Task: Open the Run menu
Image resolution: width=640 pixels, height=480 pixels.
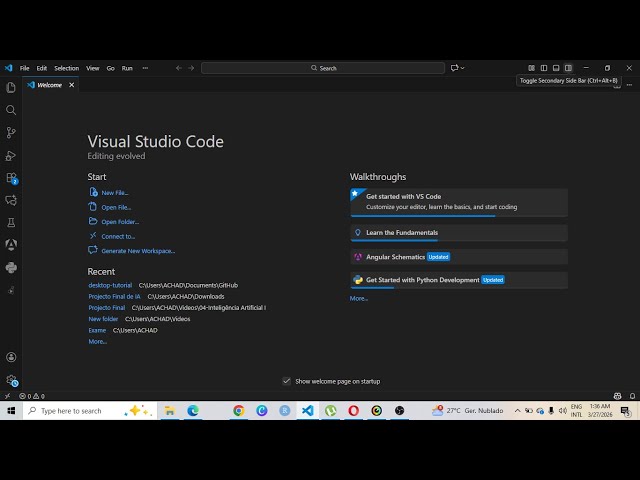Action: [x=127, y=68]
